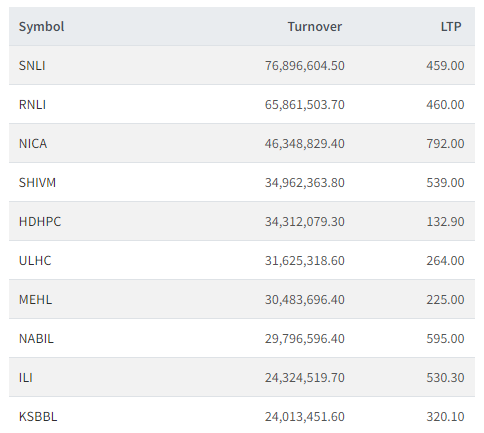Viewport: 484px width, 433px height.
Task: Click NABIL turnover 29,796,596.40
Action: pyautogui.click(x=305, y=339)
